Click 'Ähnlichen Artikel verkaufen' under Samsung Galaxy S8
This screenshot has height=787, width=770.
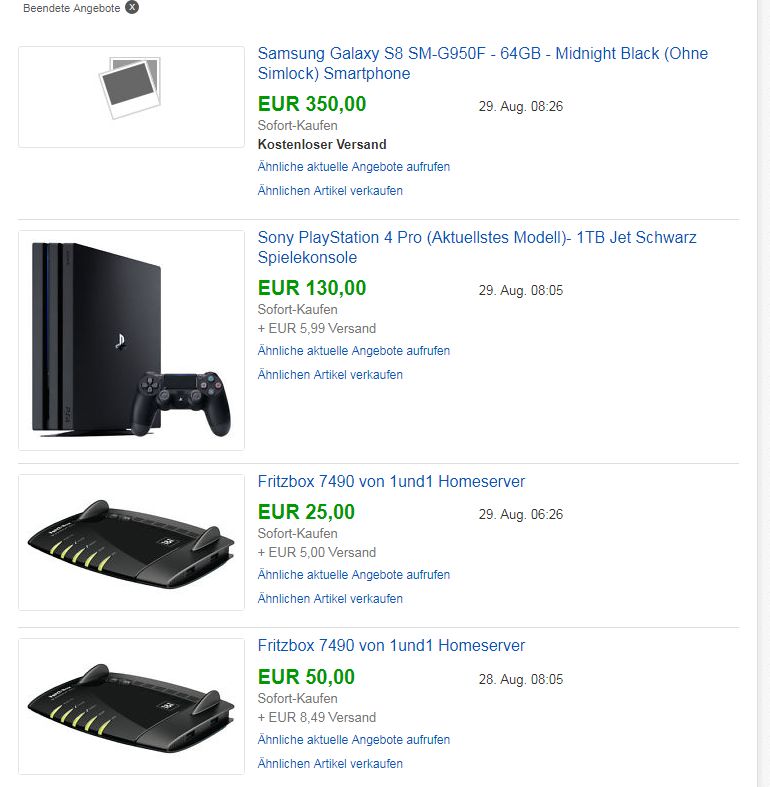click(330, 191)
